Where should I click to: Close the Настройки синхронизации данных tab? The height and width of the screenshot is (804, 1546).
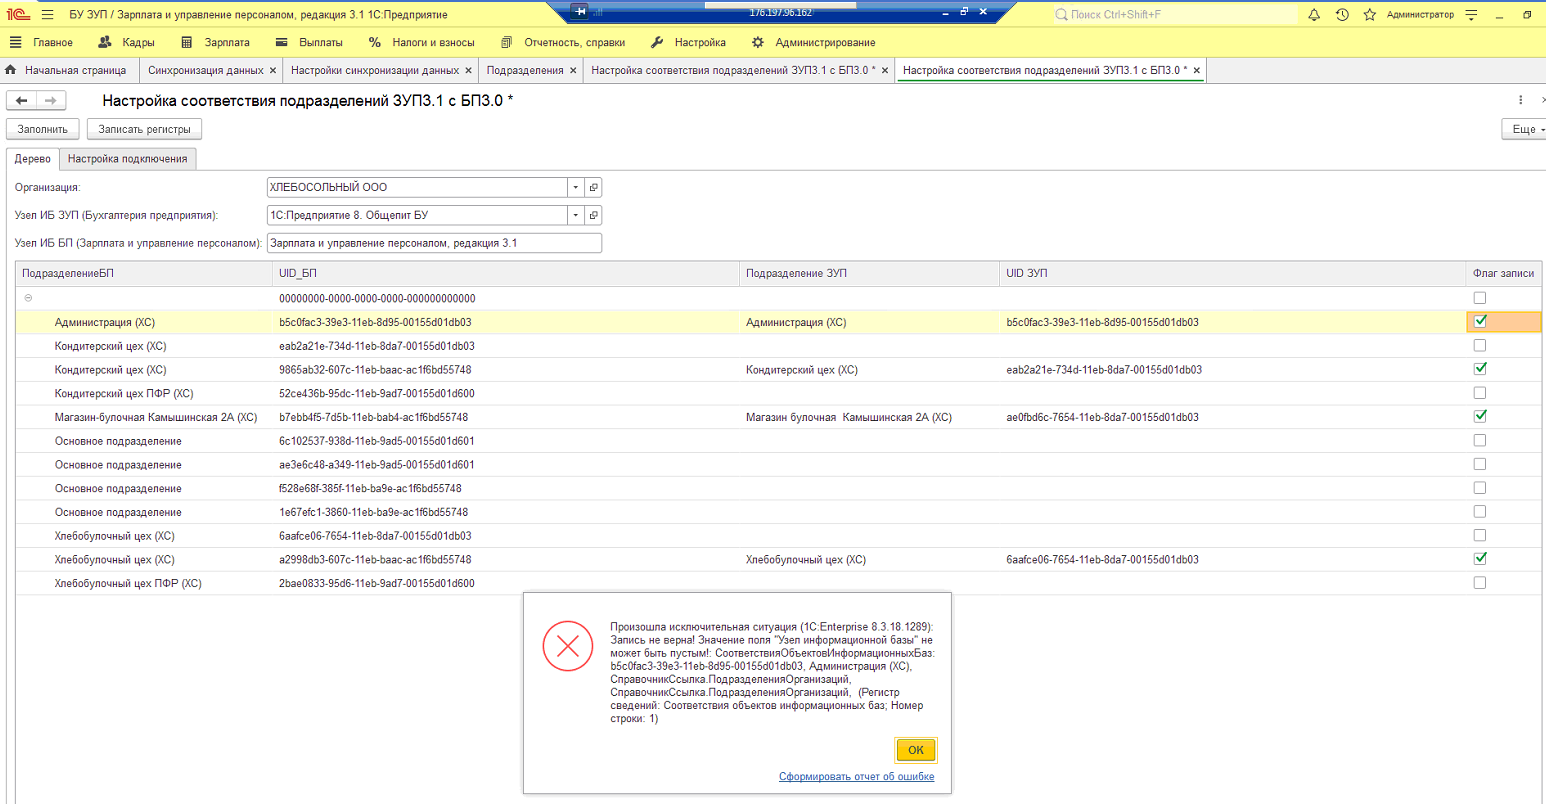pyautogui.click(x=468, y=71)
